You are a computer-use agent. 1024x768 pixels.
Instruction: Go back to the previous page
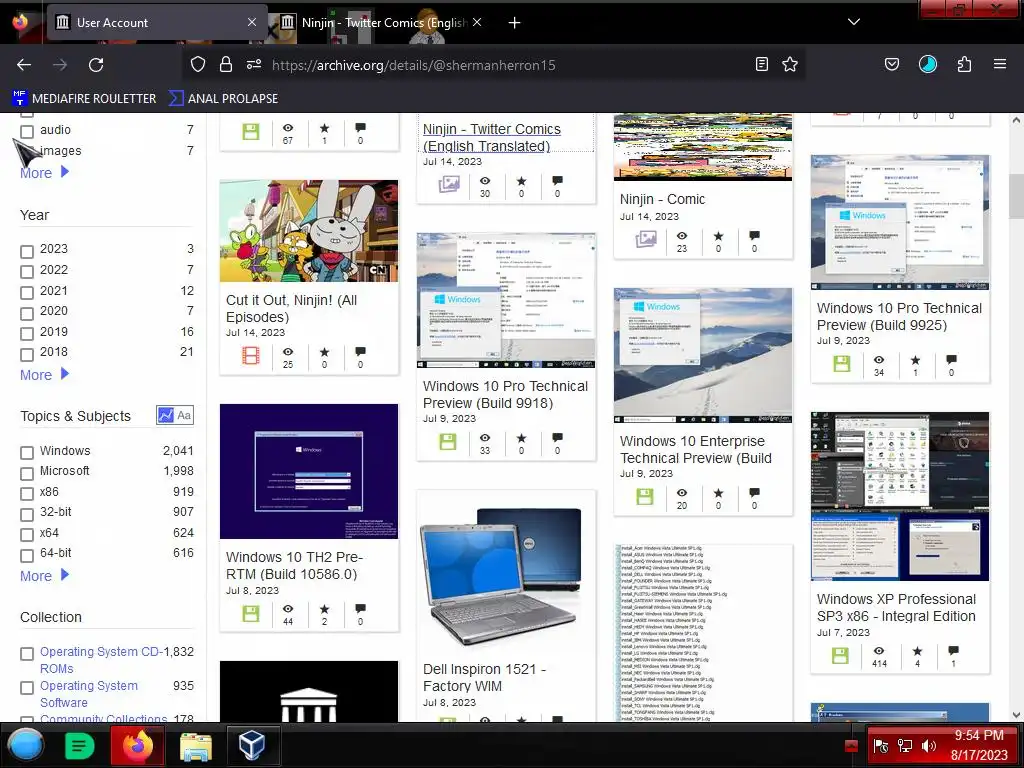tap(24, 65)
